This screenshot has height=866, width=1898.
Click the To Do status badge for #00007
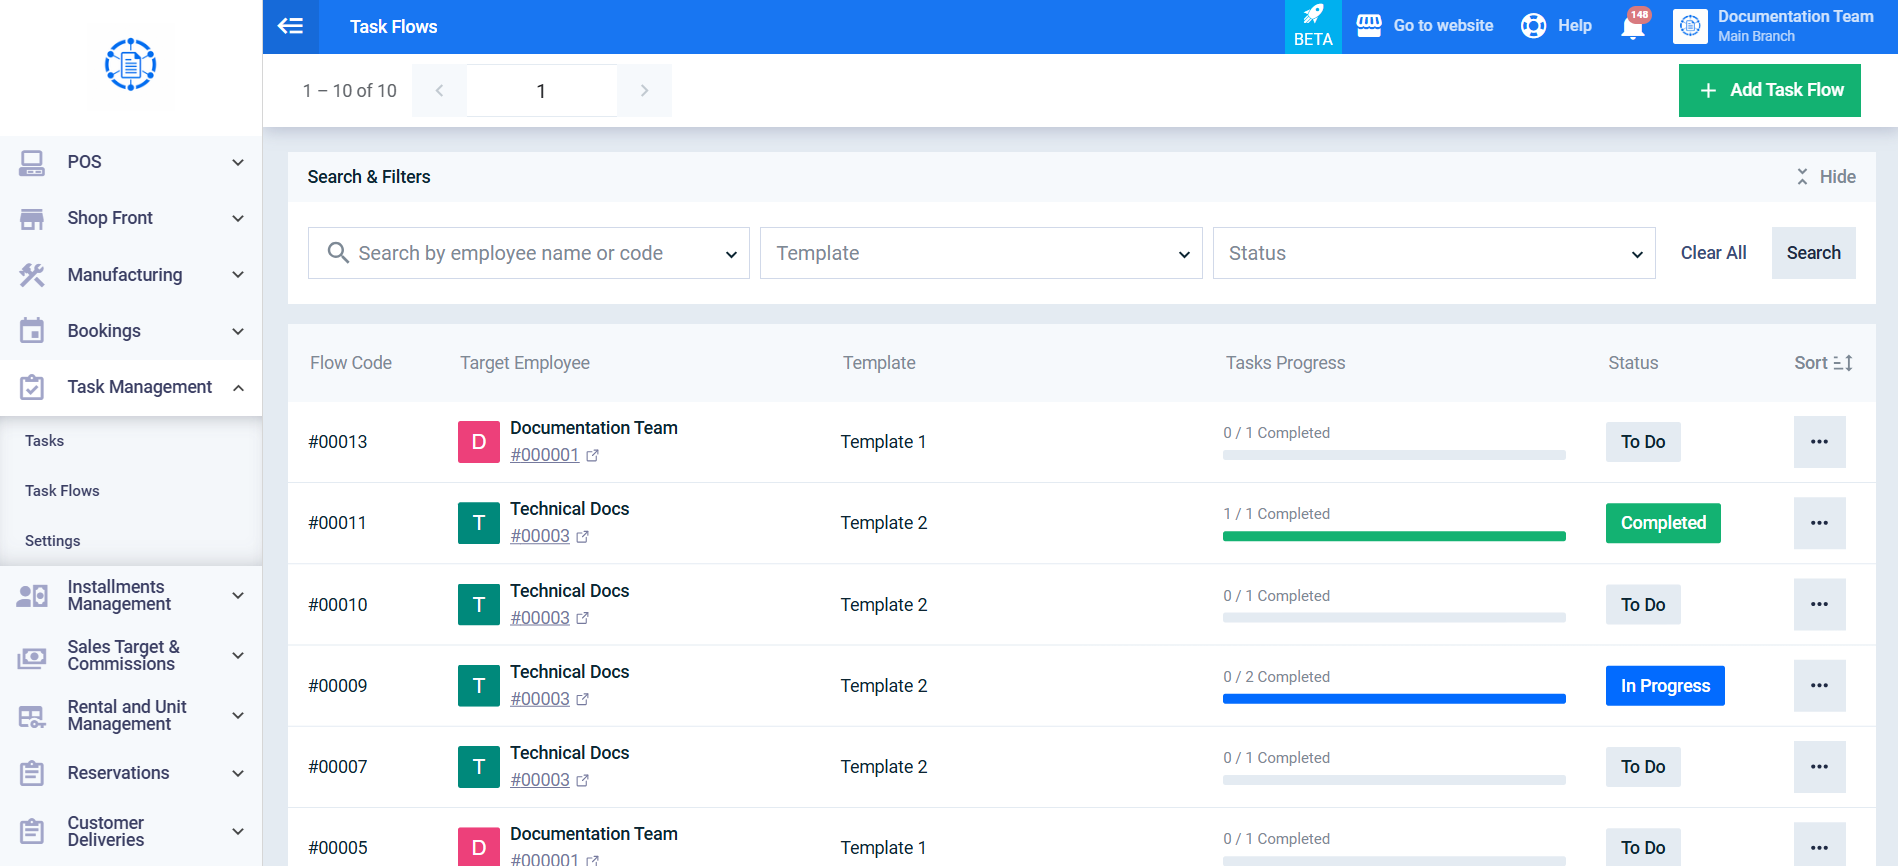1643,766
